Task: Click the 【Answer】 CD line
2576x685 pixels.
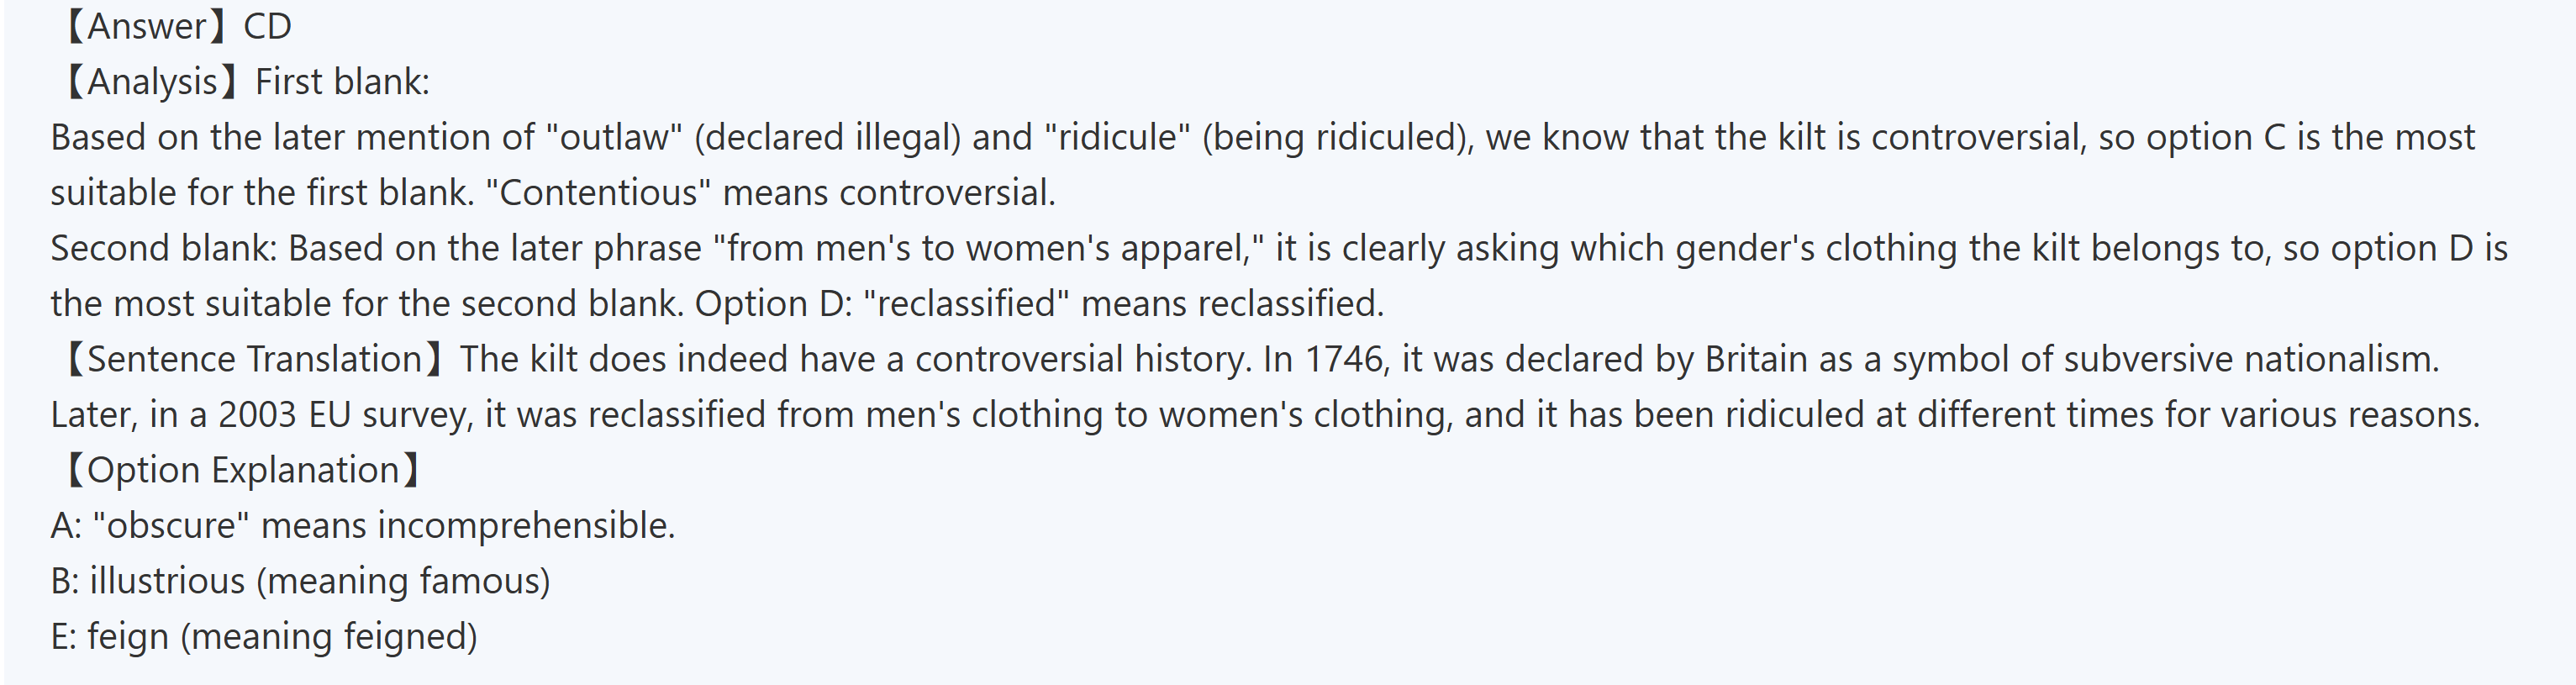Action: point(176,26)
